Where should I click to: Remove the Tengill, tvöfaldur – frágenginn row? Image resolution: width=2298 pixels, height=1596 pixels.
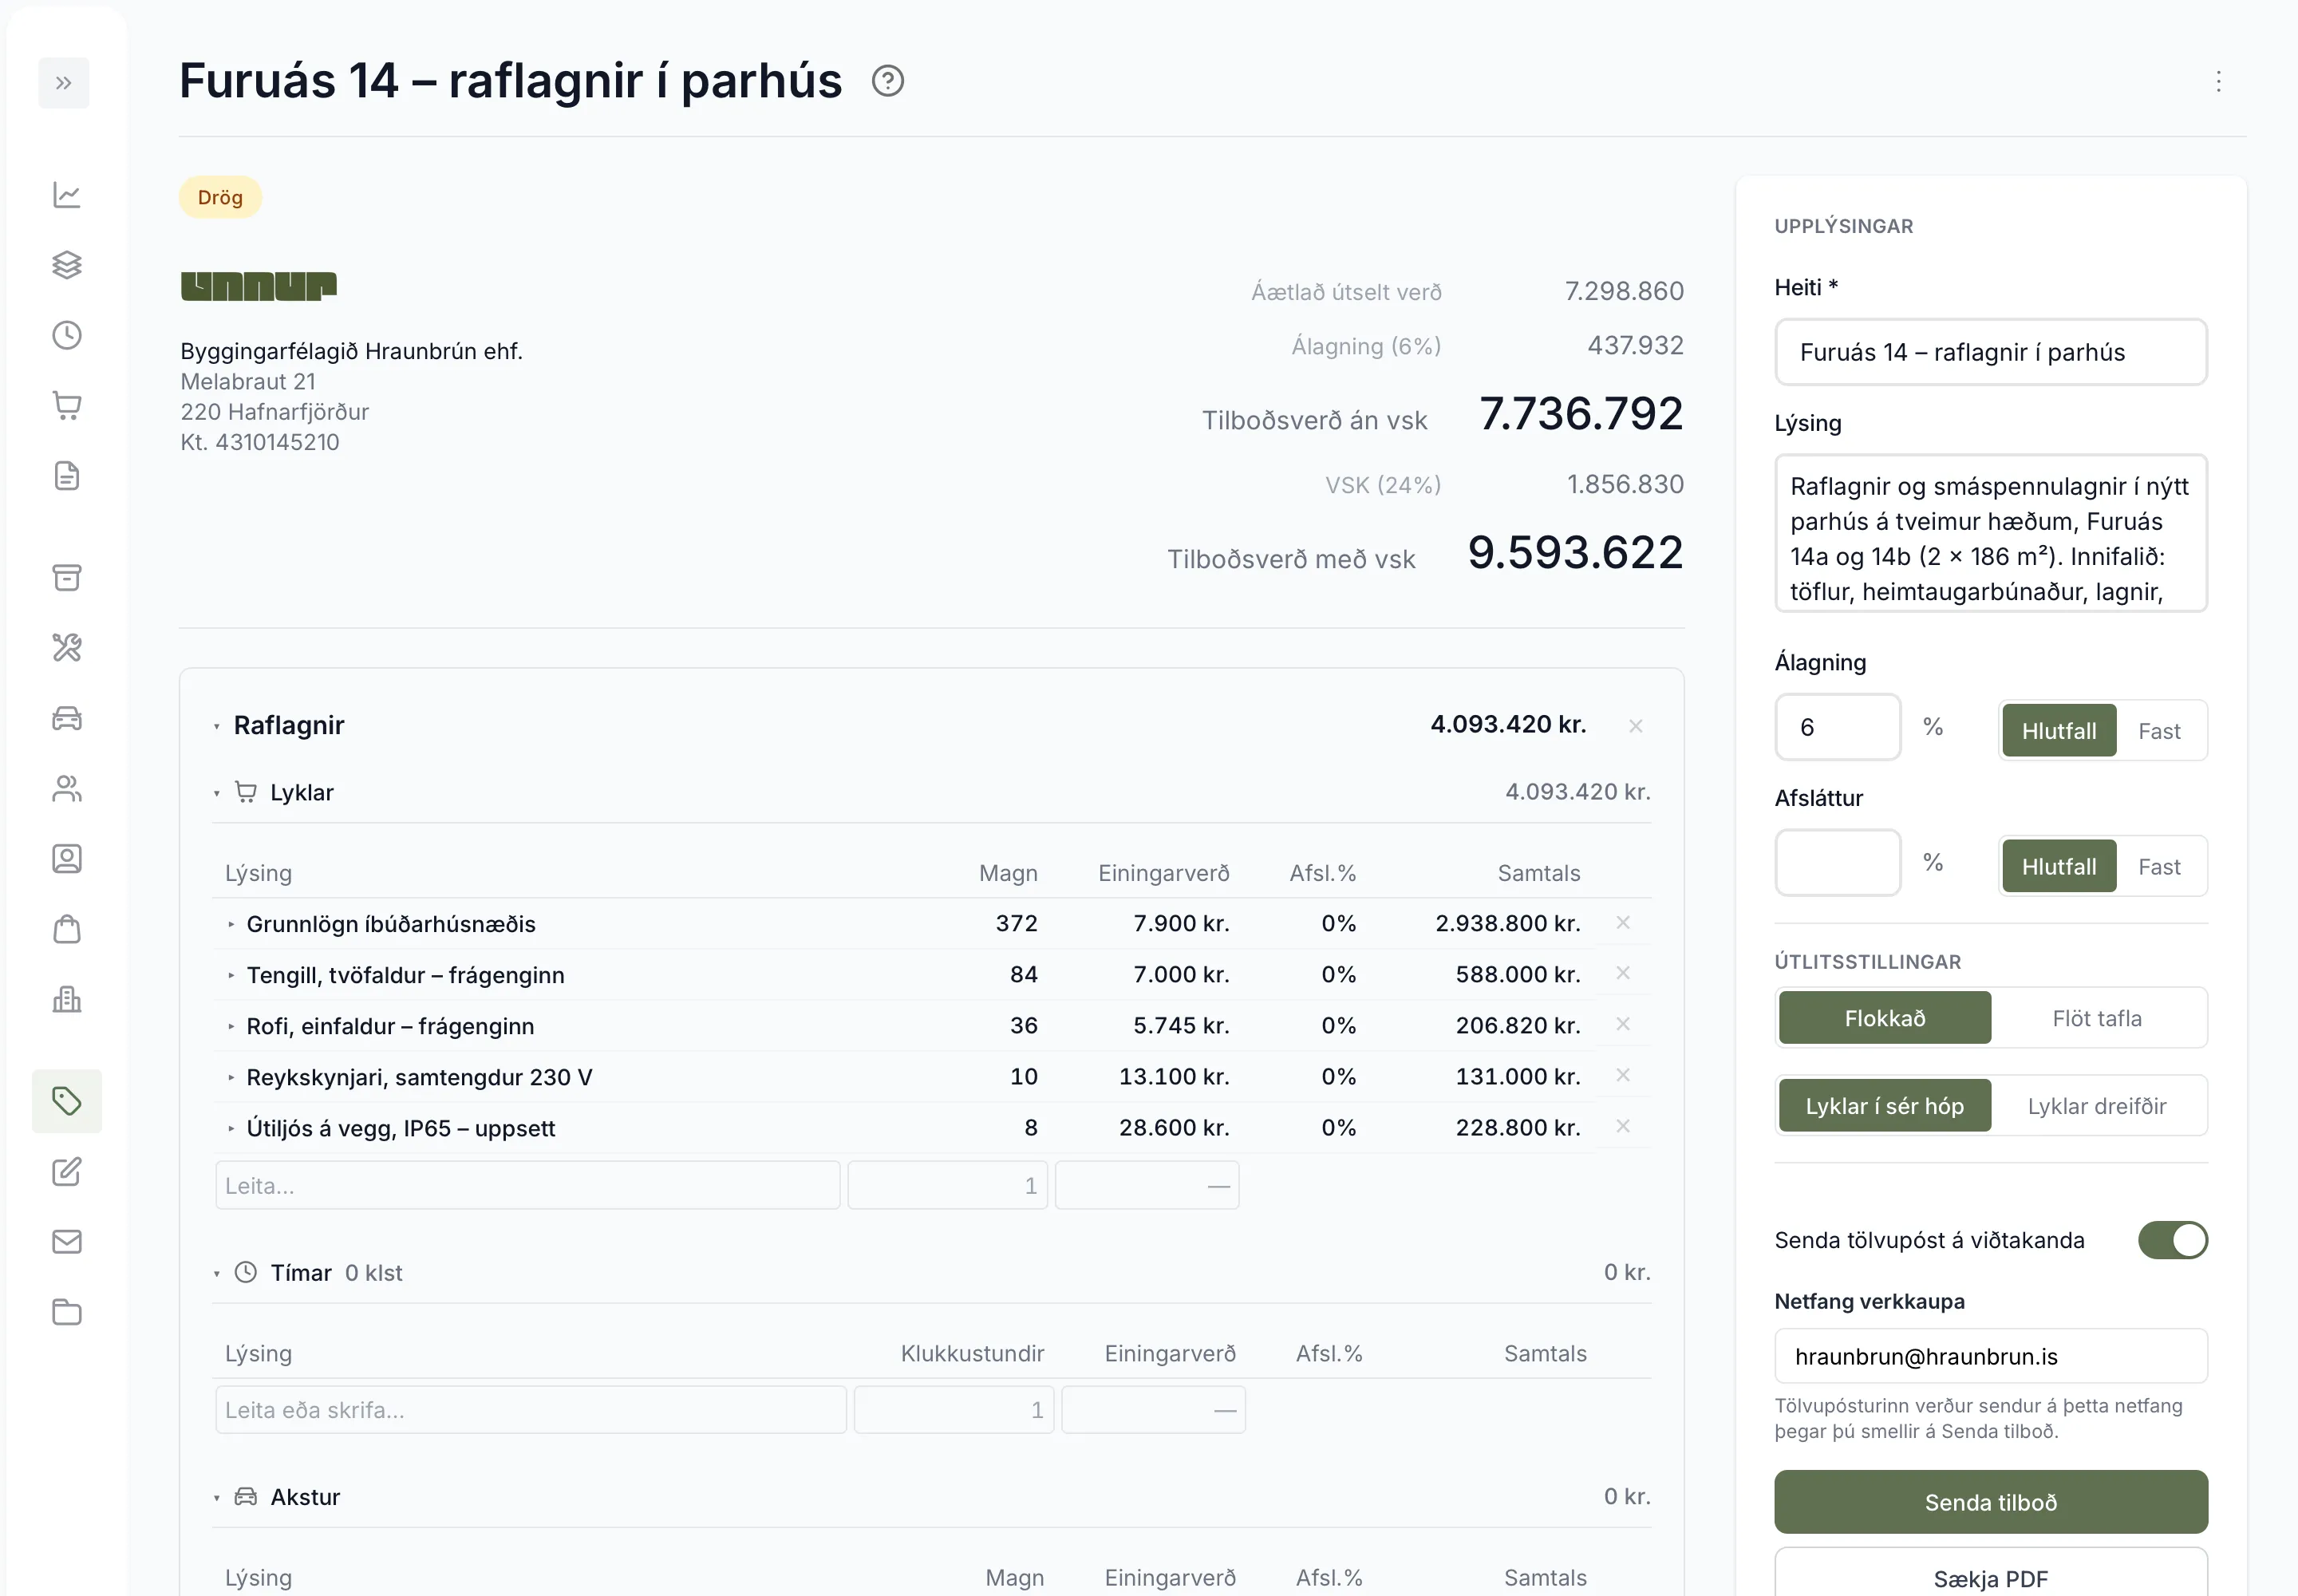pos(1623,973)
